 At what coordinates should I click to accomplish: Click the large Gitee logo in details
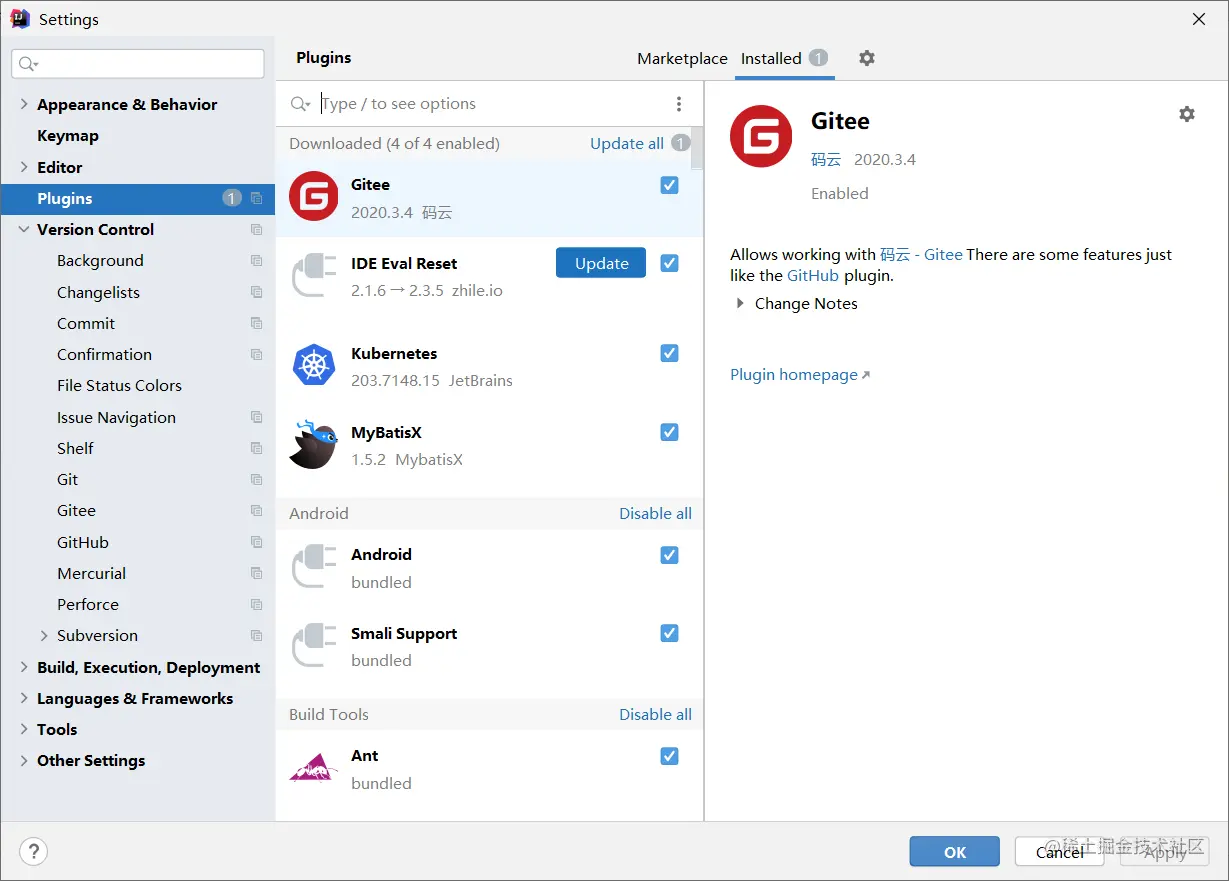pos(761,136)
